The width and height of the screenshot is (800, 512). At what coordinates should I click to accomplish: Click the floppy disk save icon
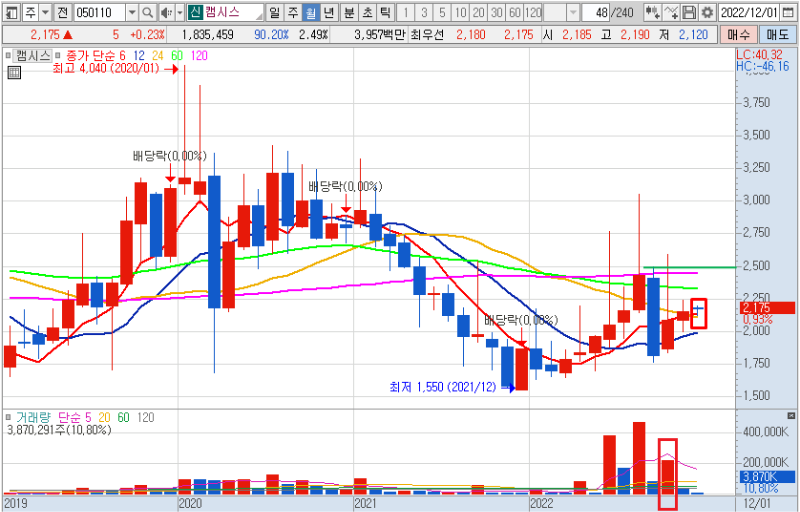[x=689, y=12]
